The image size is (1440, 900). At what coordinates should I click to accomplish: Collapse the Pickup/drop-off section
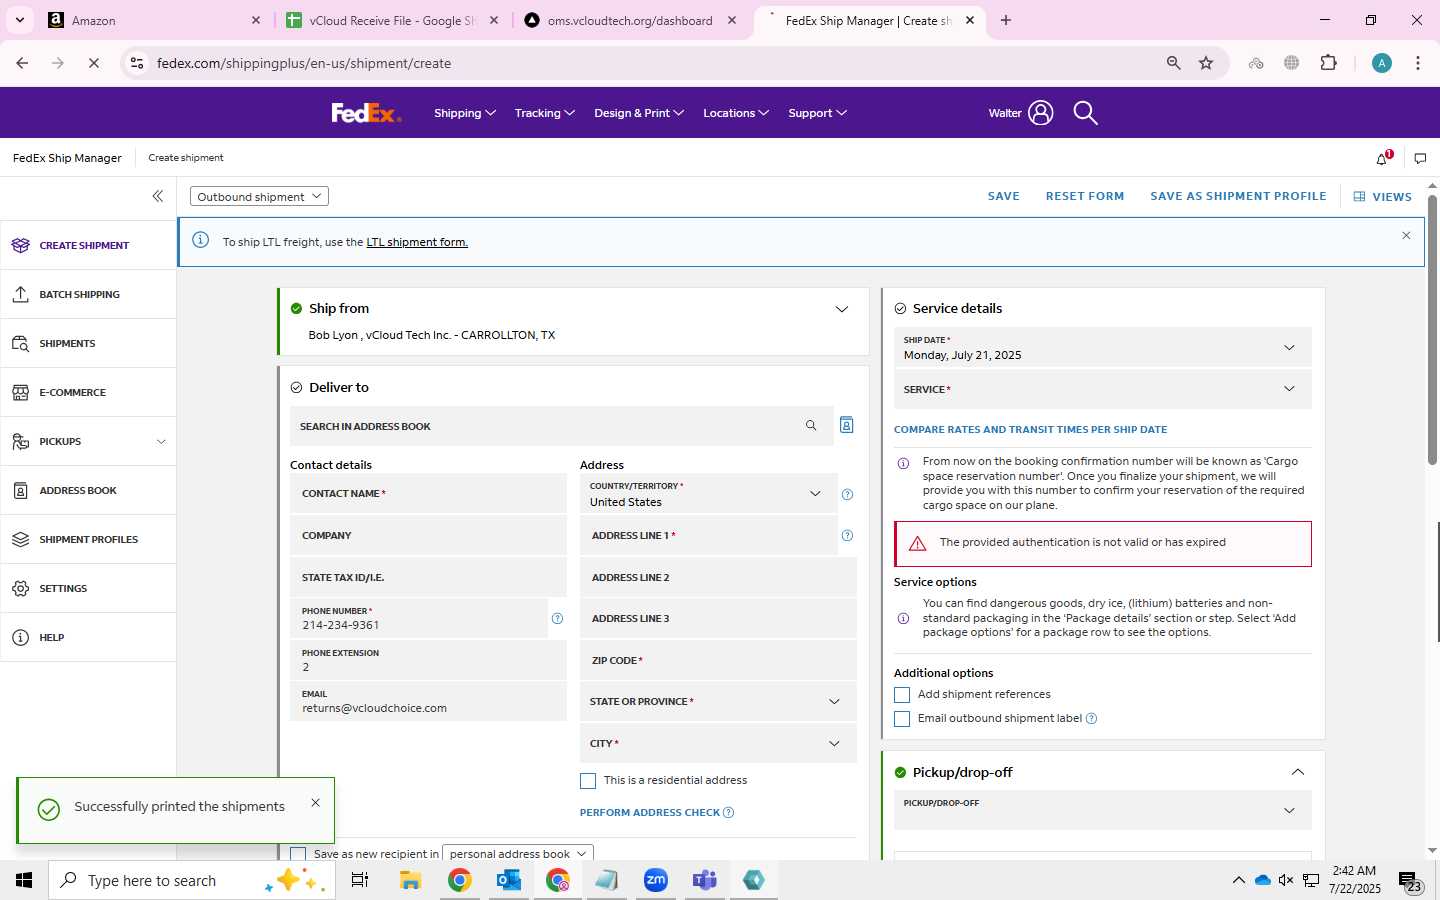coord(1297,772)
